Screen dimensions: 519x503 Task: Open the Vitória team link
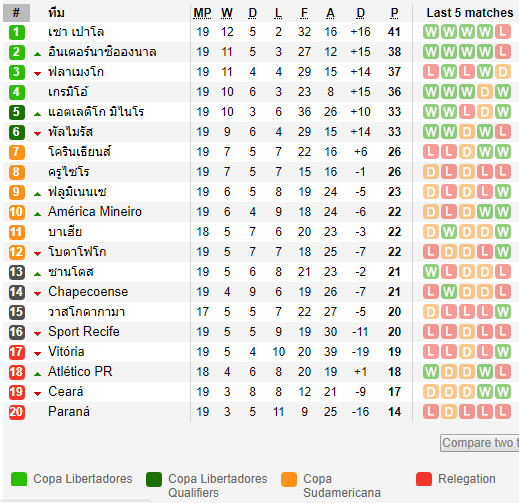click(66, 352)
